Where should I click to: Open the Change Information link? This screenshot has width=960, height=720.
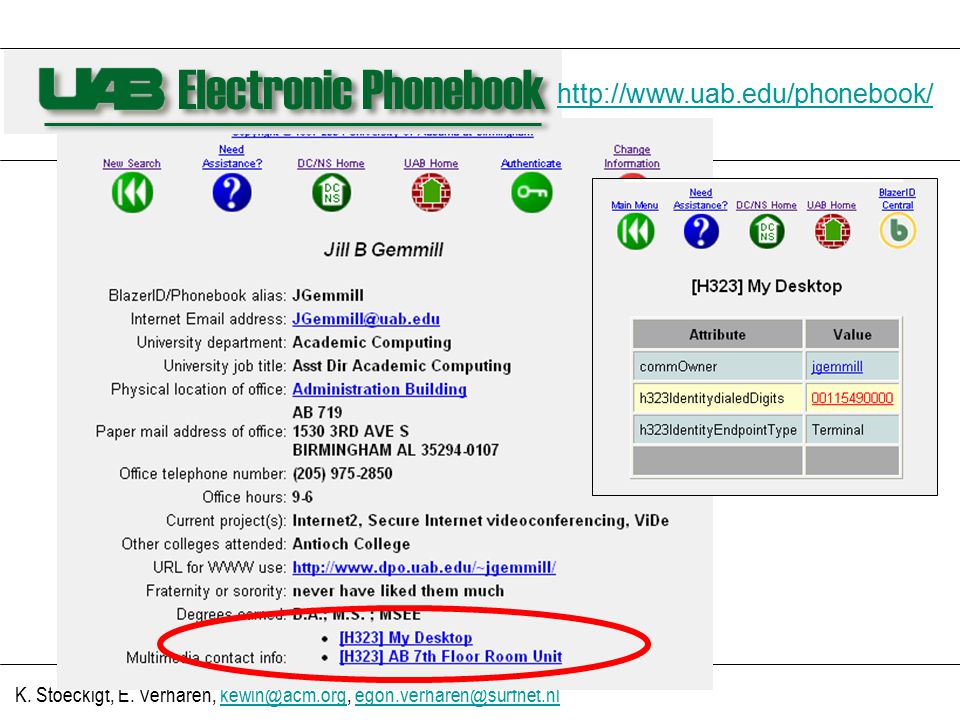point(632,157)
